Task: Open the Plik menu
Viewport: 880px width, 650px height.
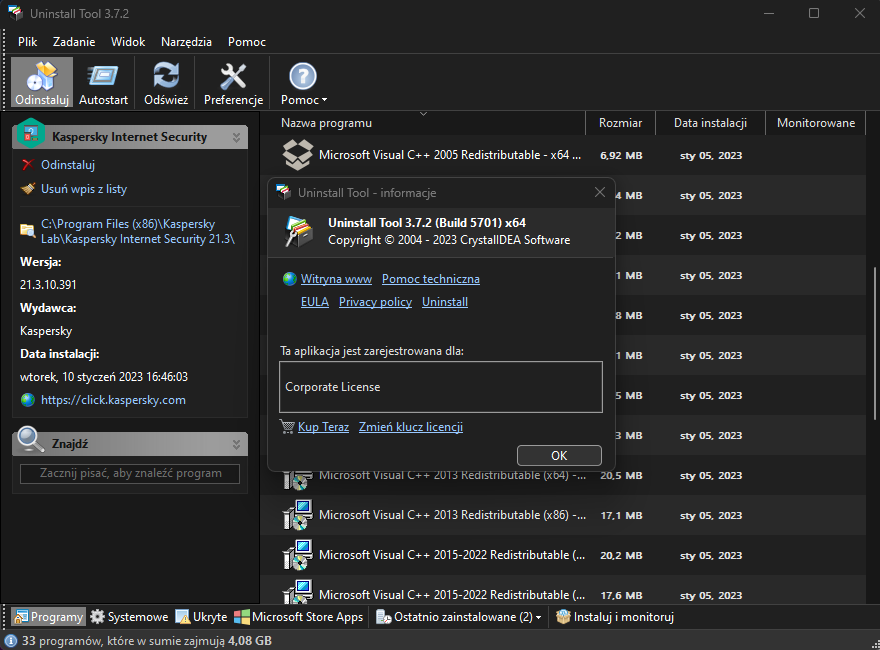Action: [x=27, y=42]
